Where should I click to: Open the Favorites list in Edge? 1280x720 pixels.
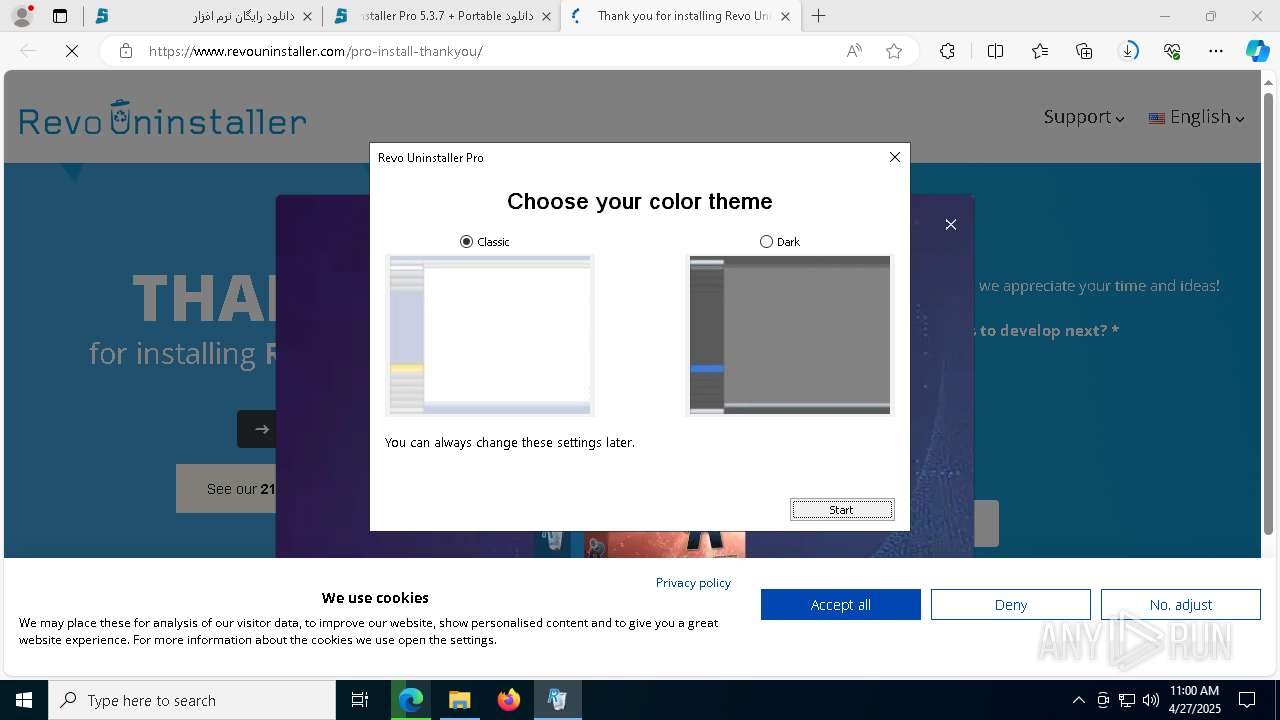(1040, 51)
